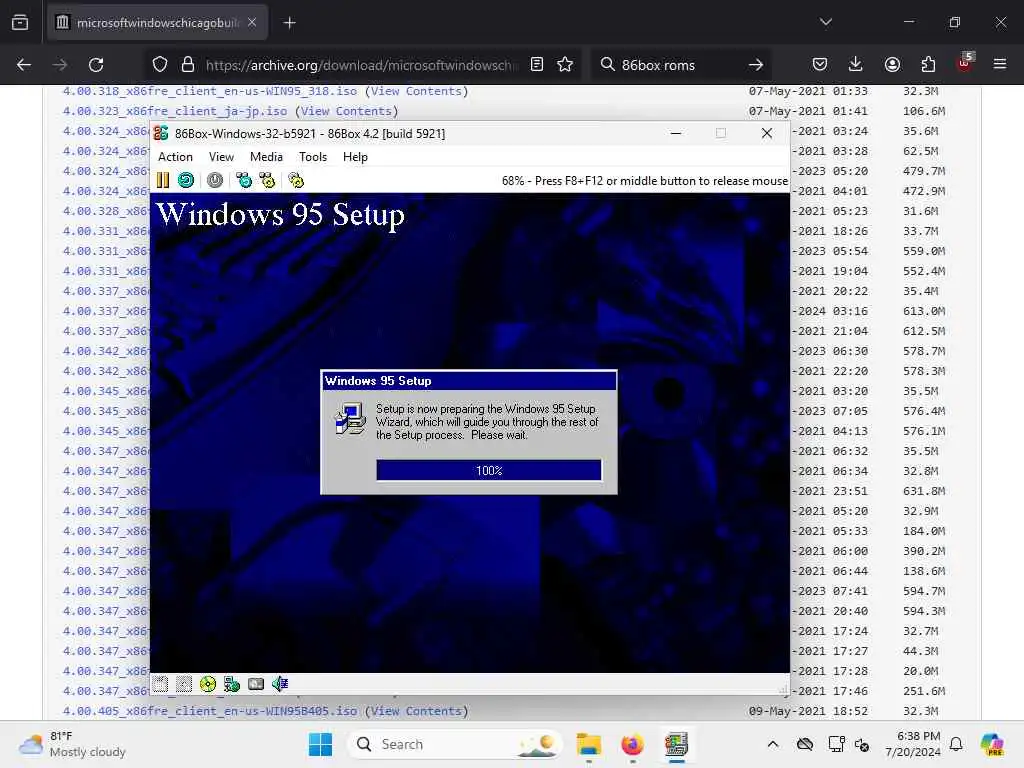Show hidden system tray icons
This screenshot has height=768, width=1024.
tap(773, 744)
